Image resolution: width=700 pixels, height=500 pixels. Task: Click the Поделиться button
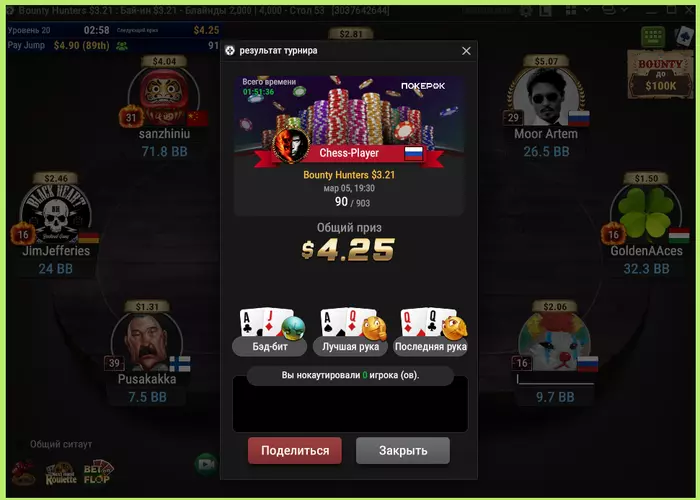tap(295, 450)
